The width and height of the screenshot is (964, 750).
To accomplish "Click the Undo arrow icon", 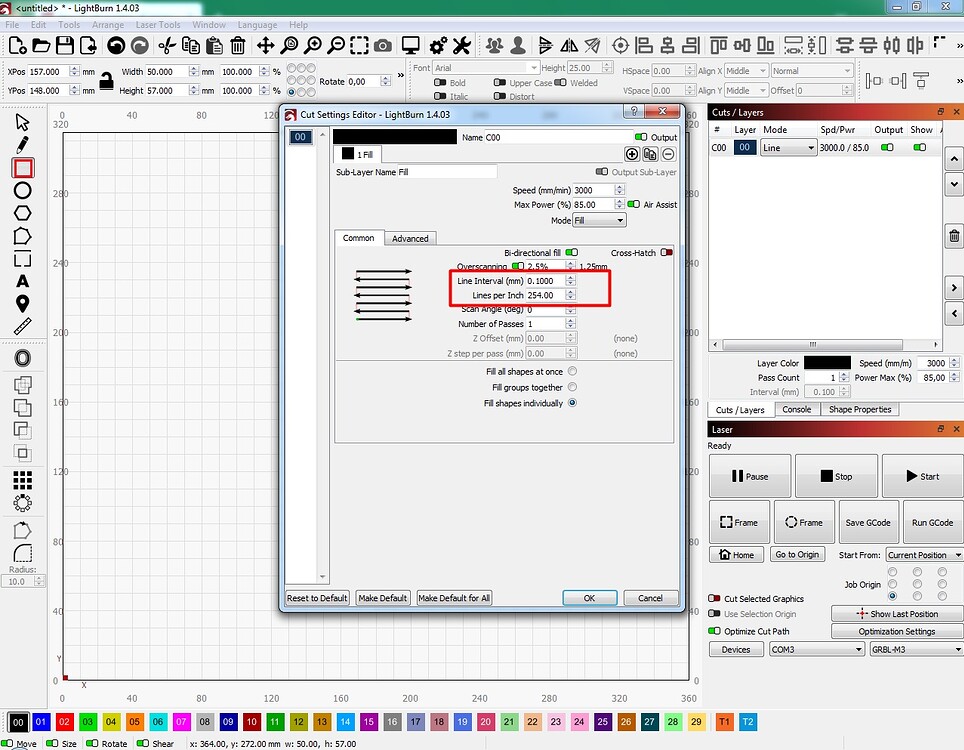I will (116, 45).
